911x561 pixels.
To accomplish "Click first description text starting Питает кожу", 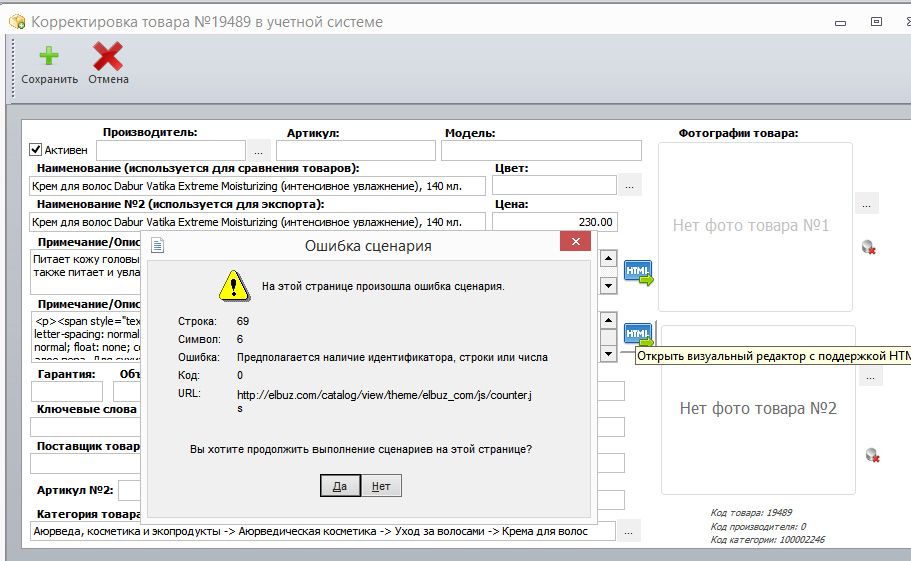I will coord(86,265).
